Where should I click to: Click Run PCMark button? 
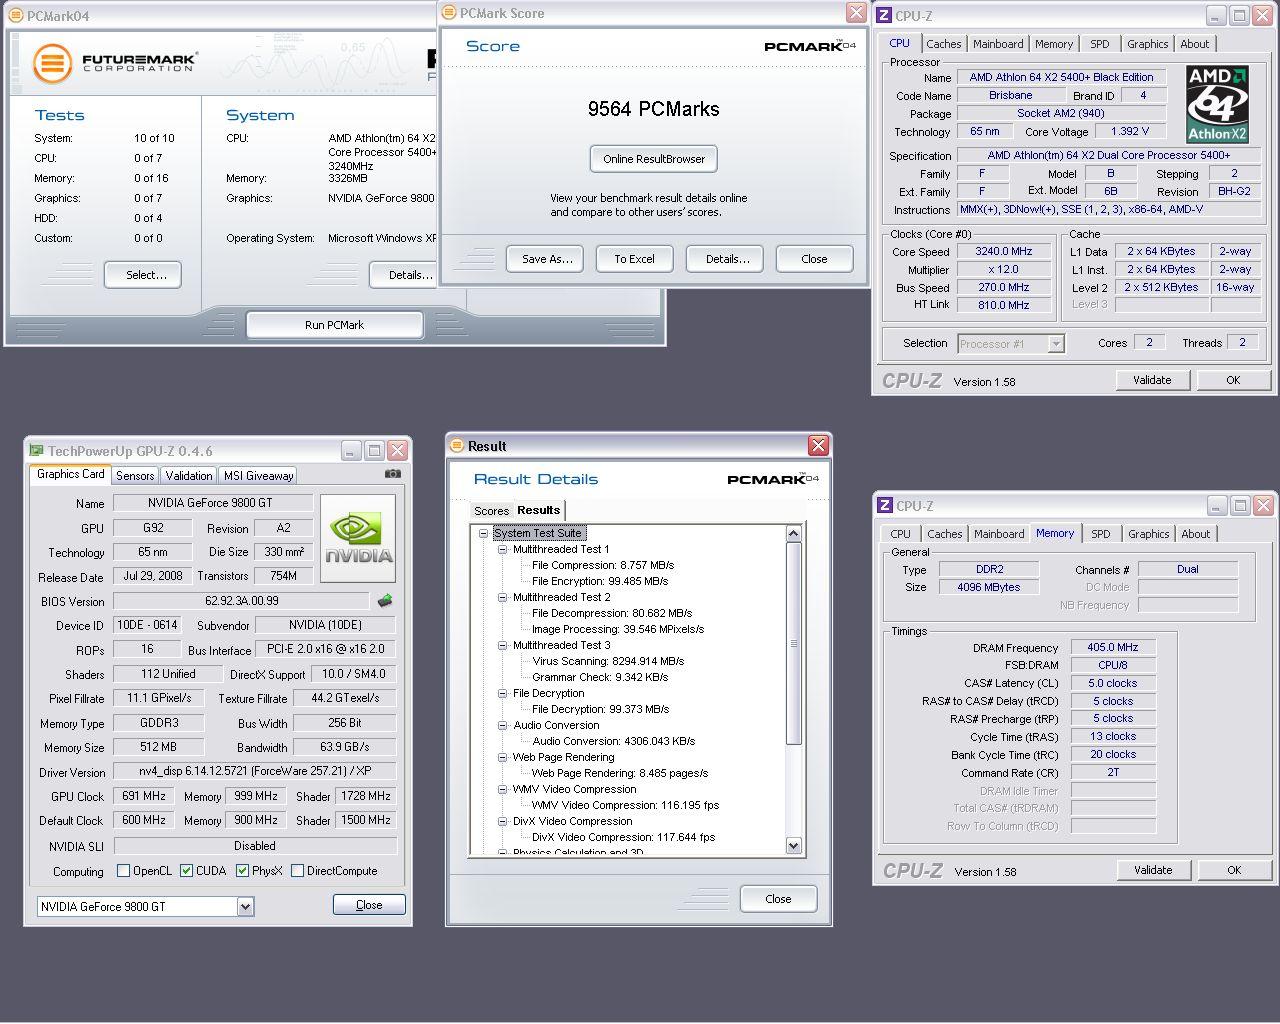334,325
